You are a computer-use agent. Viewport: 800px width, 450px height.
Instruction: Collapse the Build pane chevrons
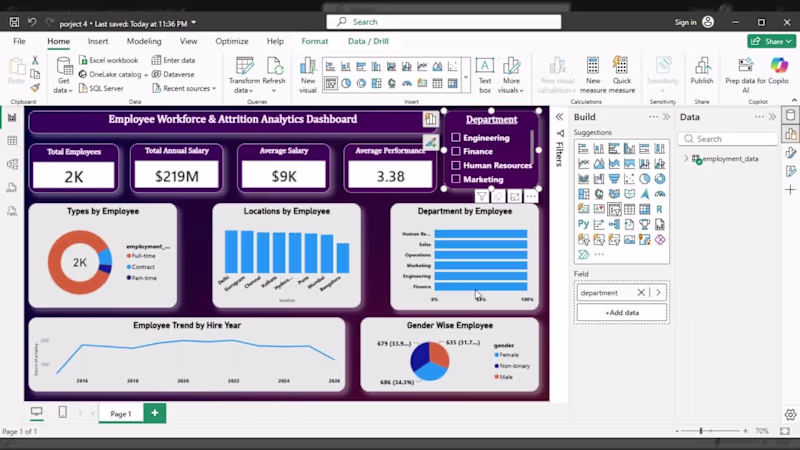pyautogui.click(x=666, y=117)
